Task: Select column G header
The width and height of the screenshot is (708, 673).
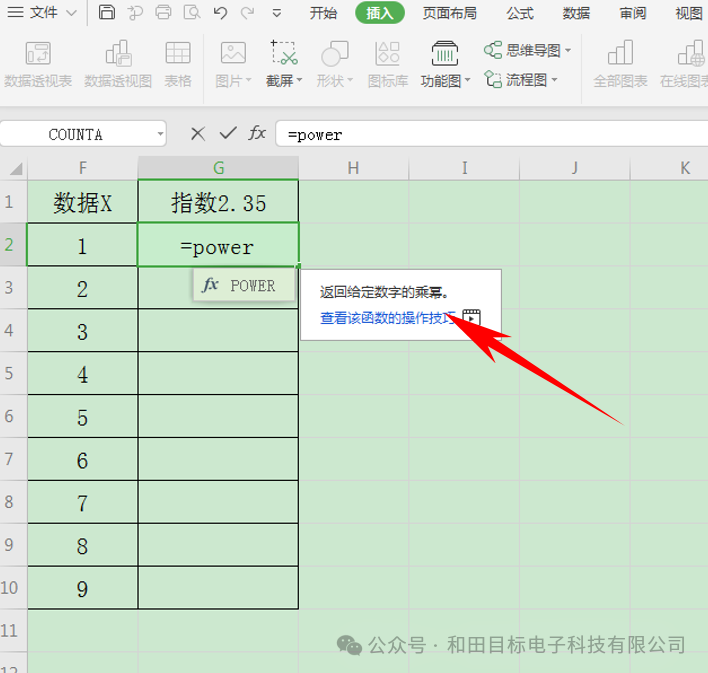Action: 218,168
